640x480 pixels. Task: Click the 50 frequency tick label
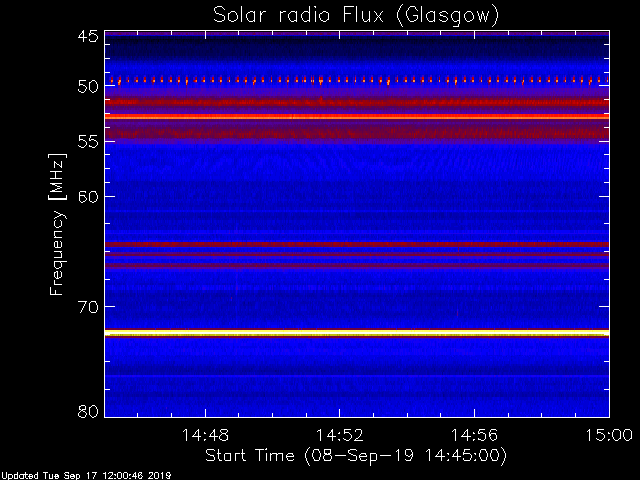tap(88, 87)
